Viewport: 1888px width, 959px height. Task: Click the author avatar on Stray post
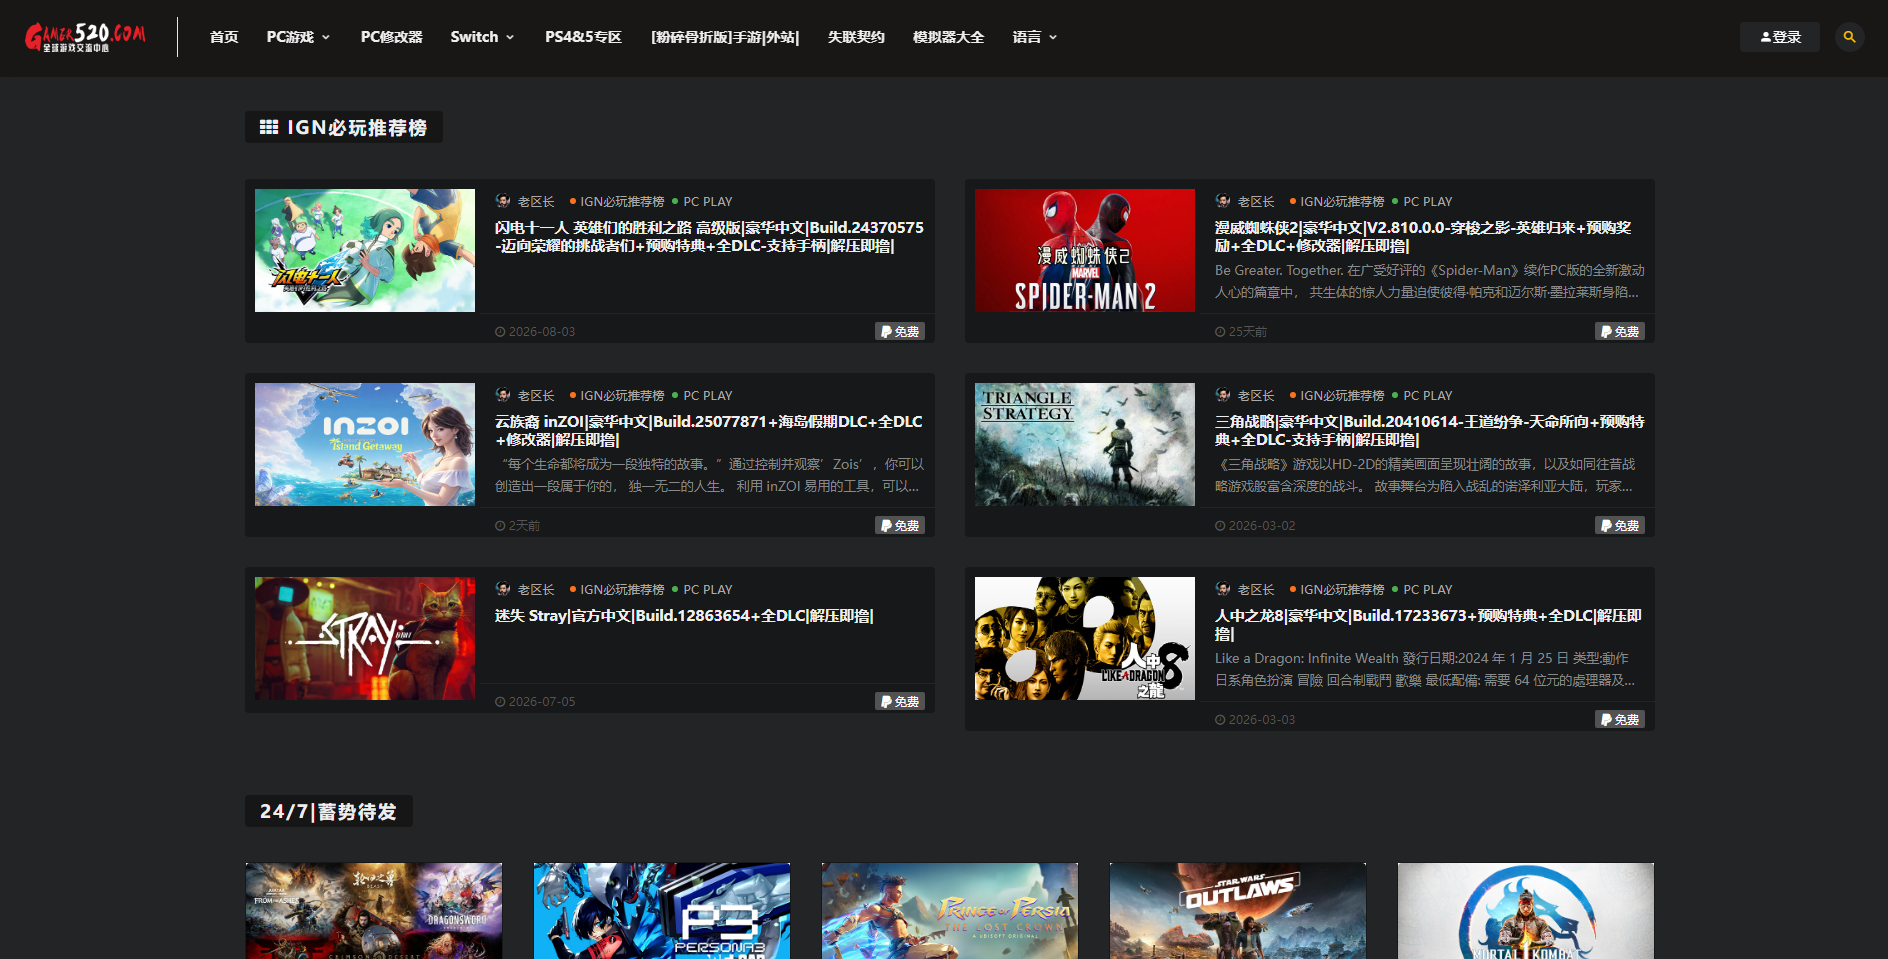click(x=503, y=589)
